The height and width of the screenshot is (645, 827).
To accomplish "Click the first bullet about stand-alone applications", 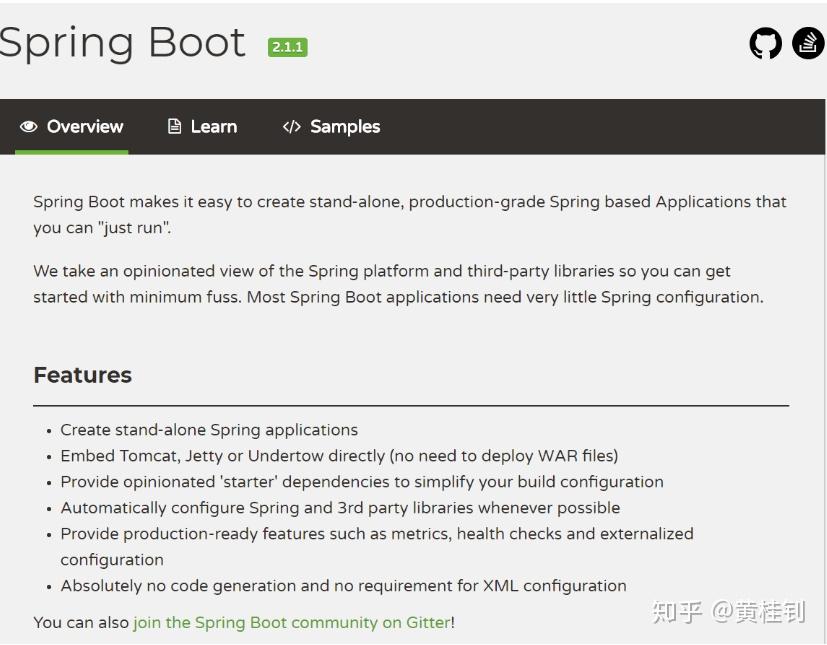I will click(x=208, y=429).
